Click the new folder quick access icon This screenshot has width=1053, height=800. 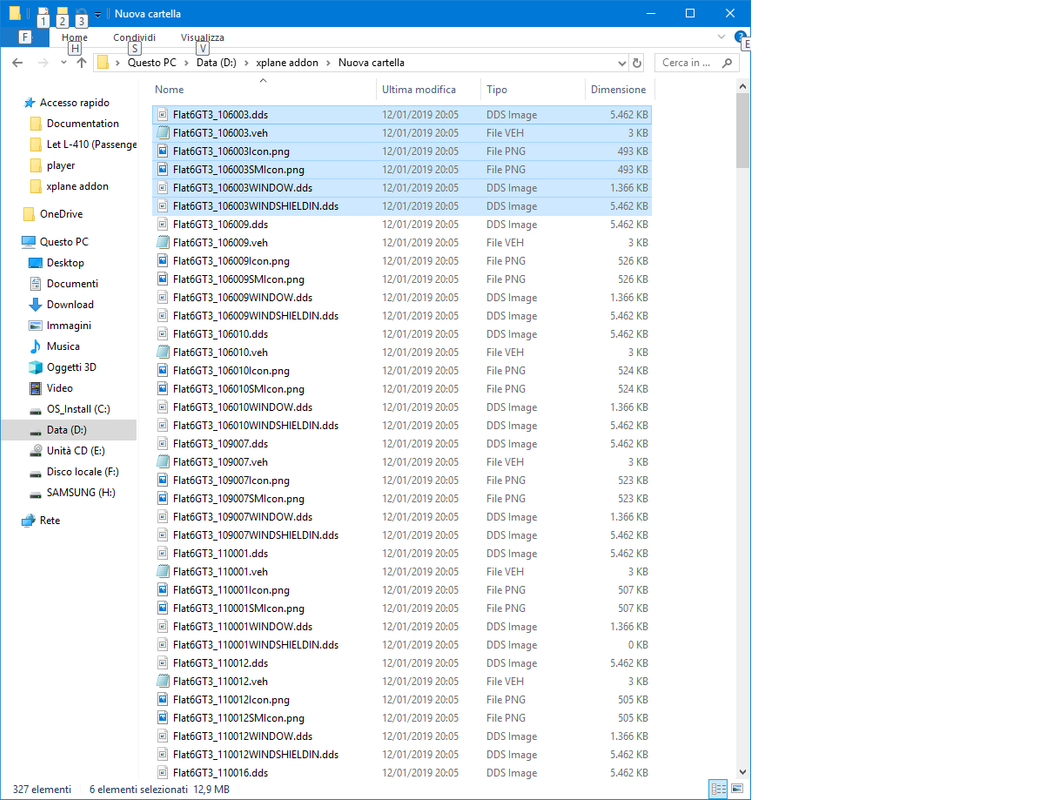(x=62, y=14)
